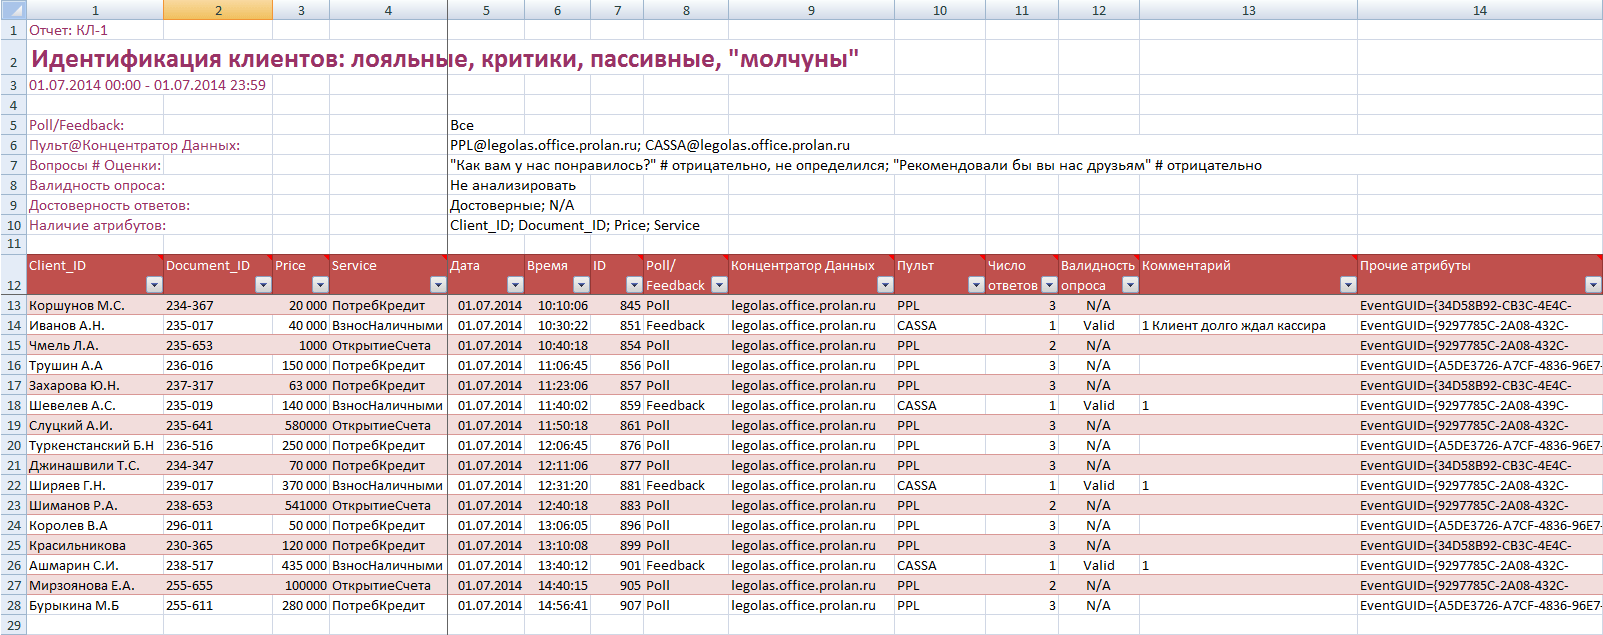Open the Document_ID filter dropdown
The width and height of the screenshot is (1603, 635).
click(263, 285)
